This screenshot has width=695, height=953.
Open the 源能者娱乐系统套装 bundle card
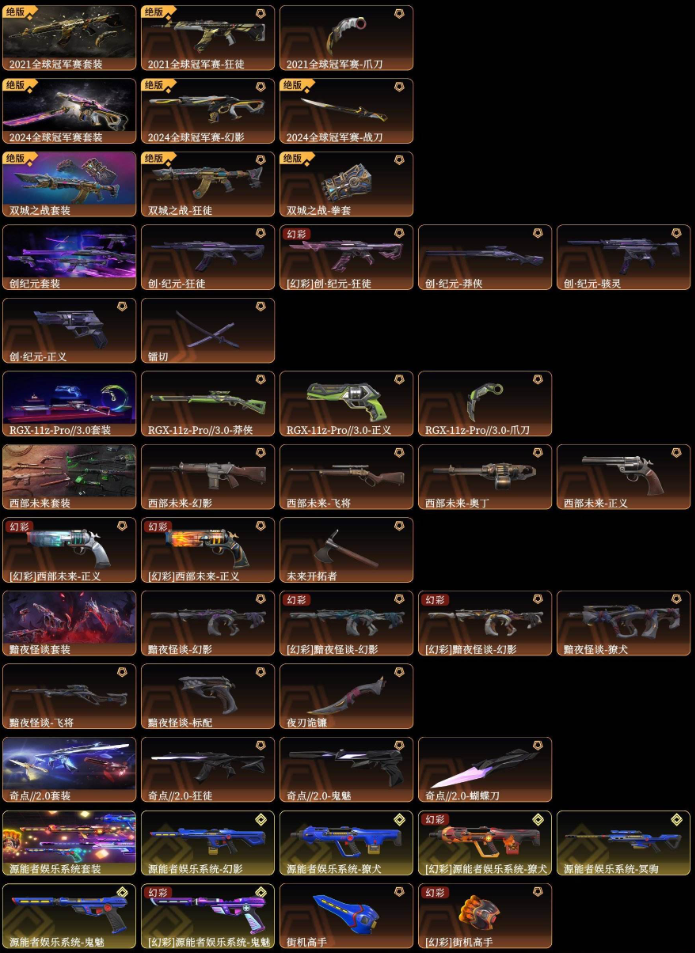point(69,843)
